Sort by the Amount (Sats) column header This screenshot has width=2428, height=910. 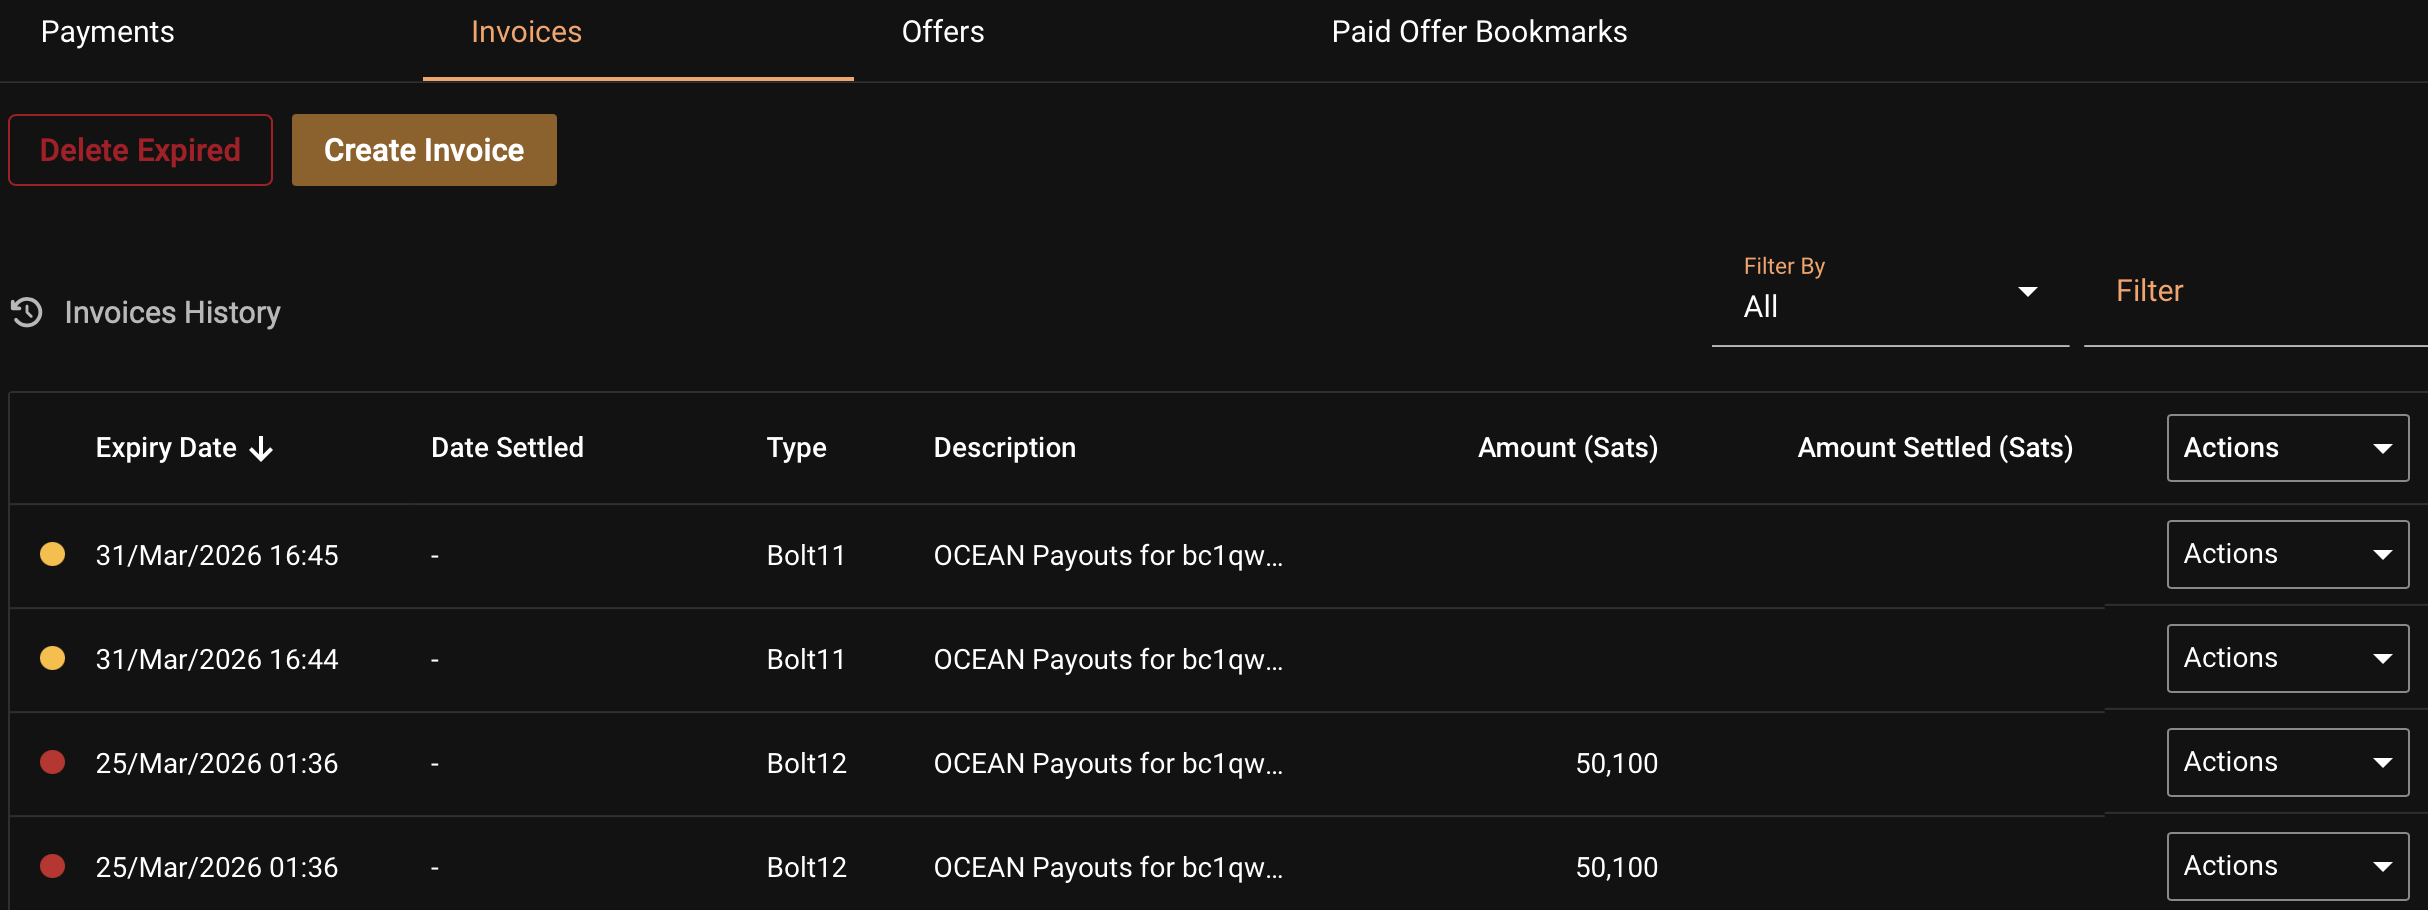[x=1568, y=448]
